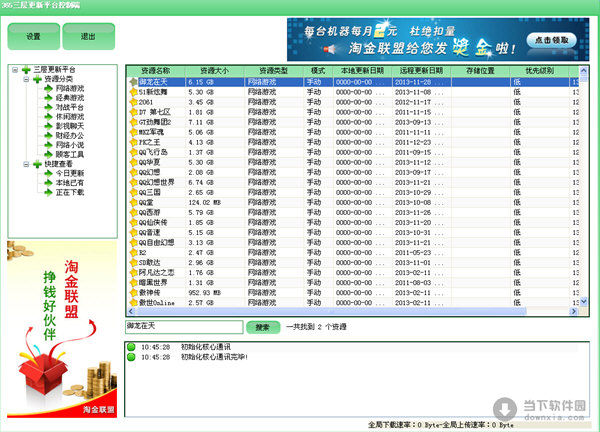600x432 pixels.
Task: Select the 傲神传 row name
Action: [149, 293]
